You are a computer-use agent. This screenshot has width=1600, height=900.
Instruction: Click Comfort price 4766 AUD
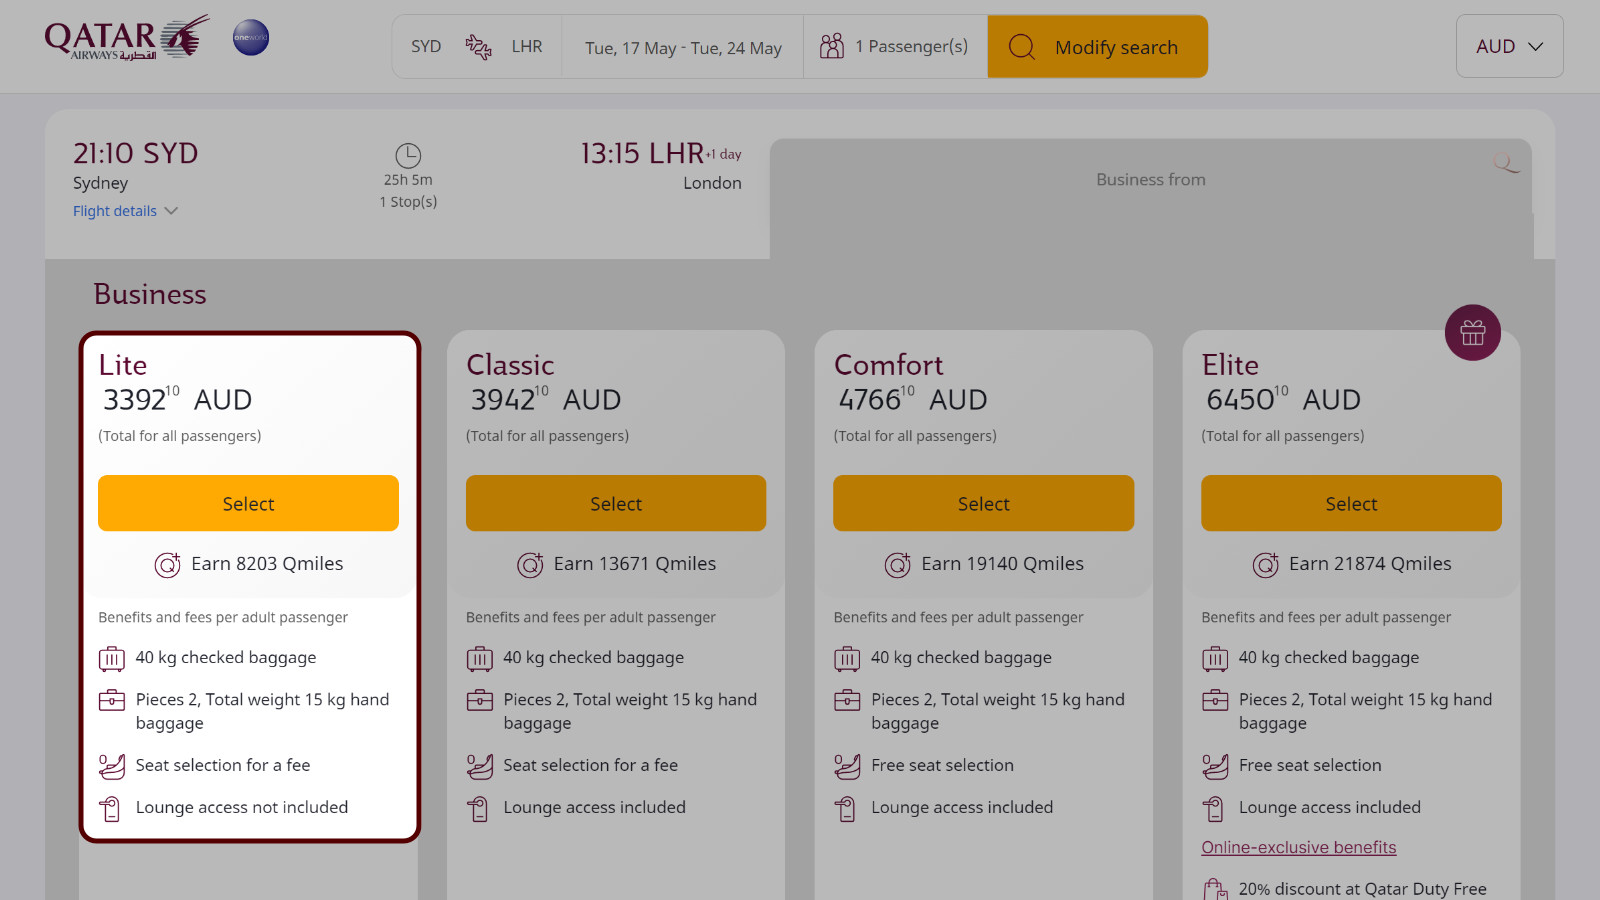pos(913,399)
